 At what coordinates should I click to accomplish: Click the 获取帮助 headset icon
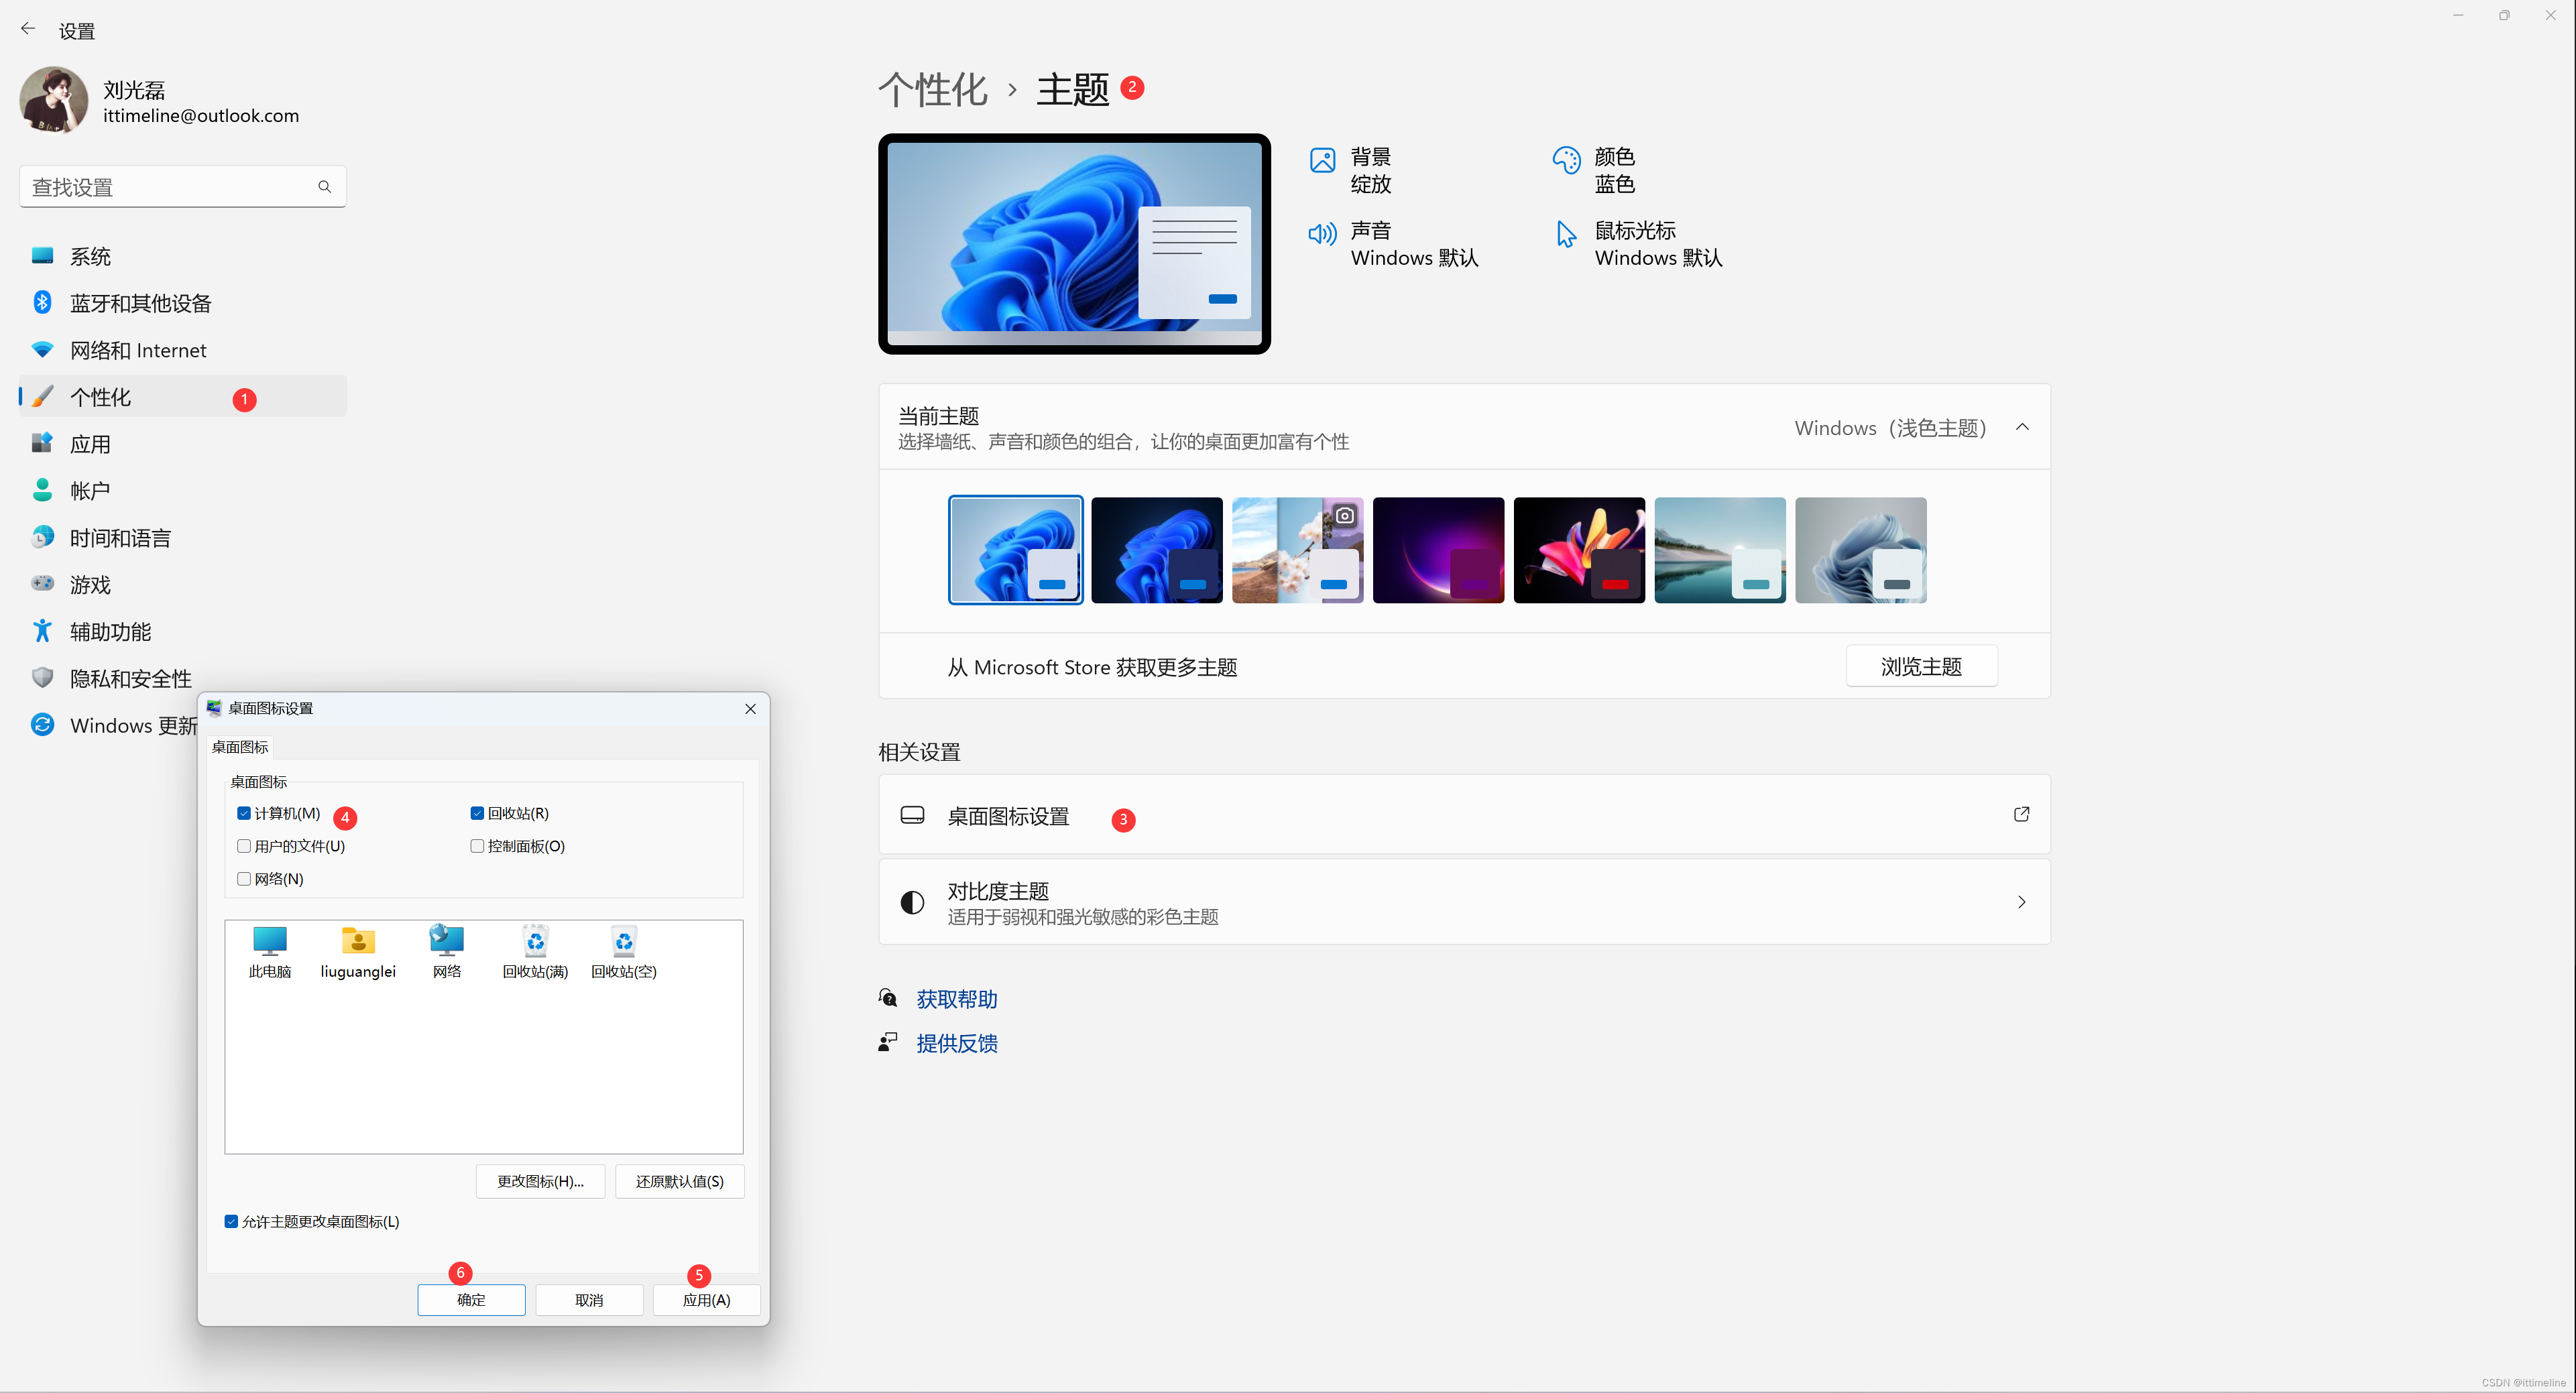coord(888,998)
